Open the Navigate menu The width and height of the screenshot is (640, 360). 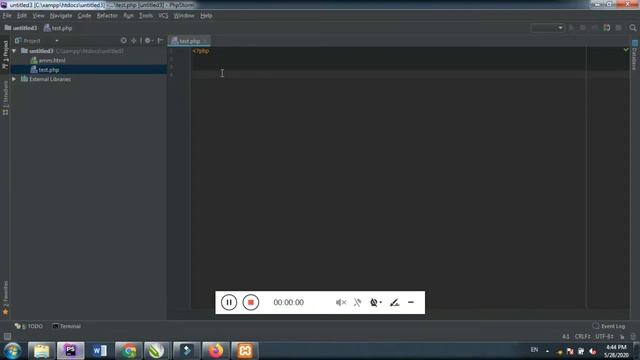point(61,16)
